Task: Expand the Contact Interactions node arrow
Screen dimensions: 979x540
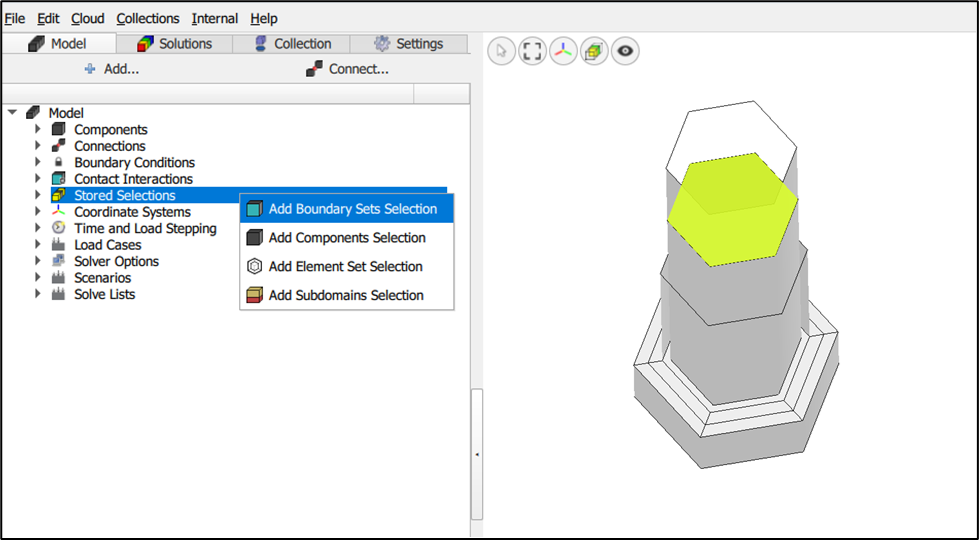Action: [x=37, y=179]
